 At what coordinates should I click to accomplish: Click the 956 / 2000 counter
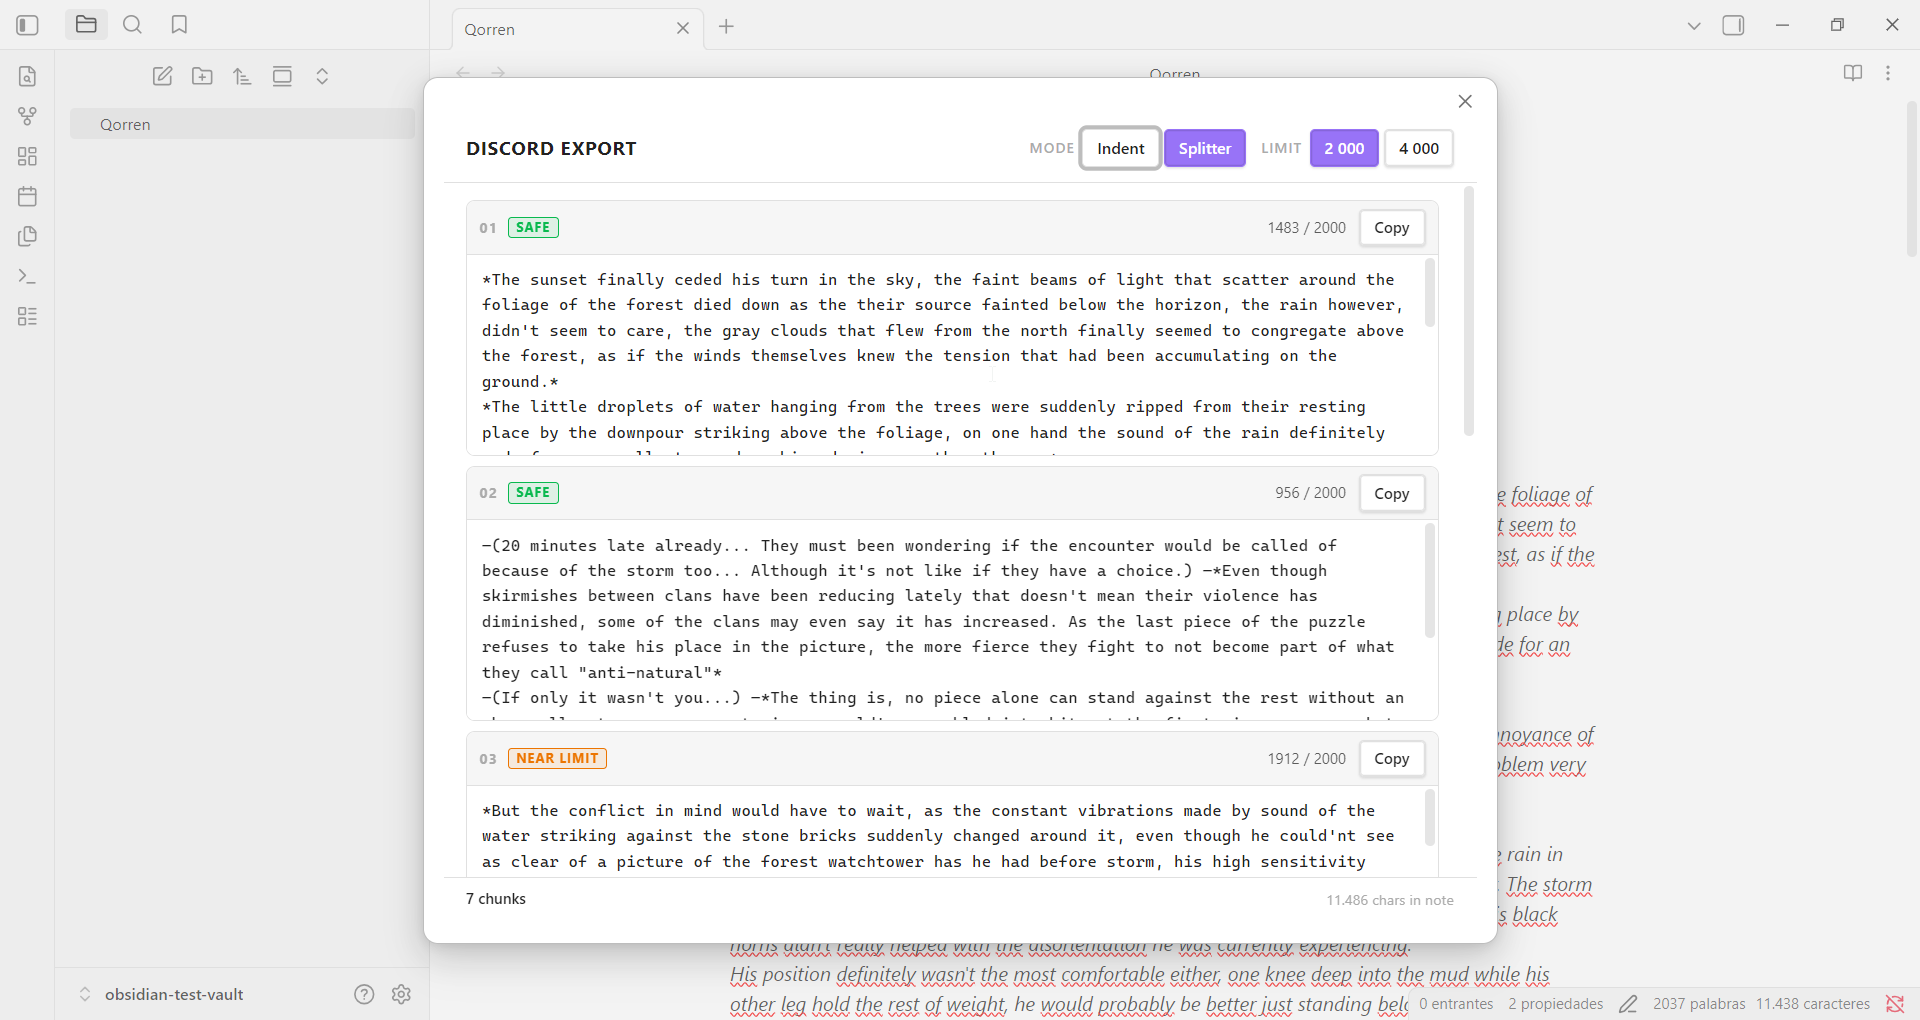pyautogui.click(x=1310, y=493)
